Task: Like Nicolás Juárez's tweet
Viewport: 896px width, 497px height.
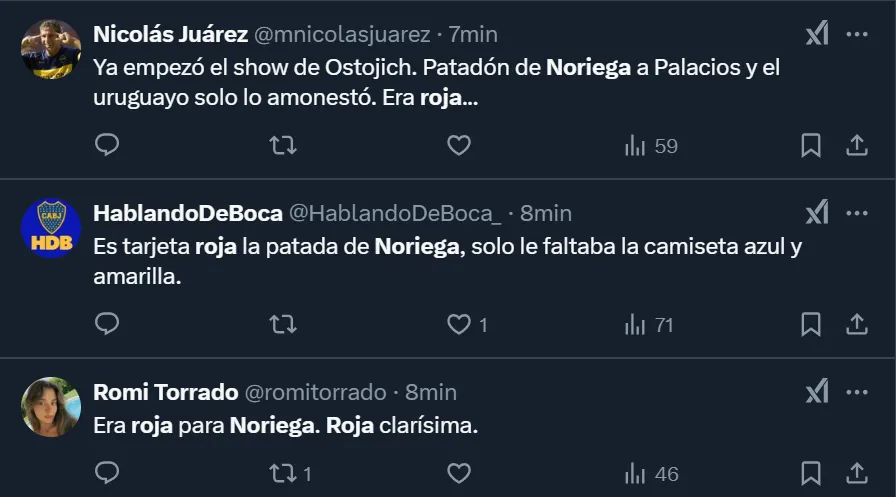Action: click(x=458, y=146)
